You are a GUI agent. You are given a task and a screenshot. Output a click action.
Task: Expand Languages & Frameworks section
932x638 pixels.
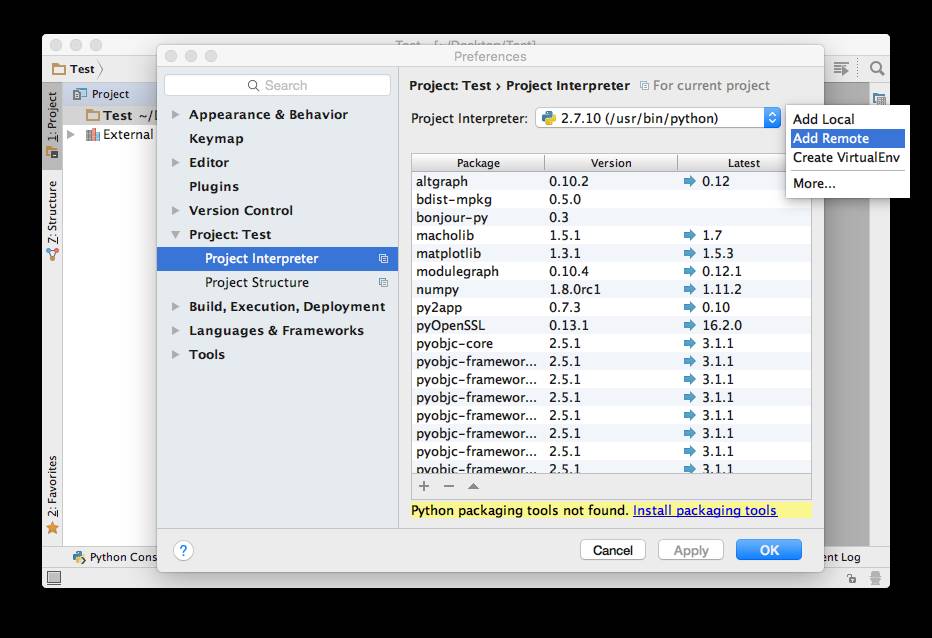[175, 330]
